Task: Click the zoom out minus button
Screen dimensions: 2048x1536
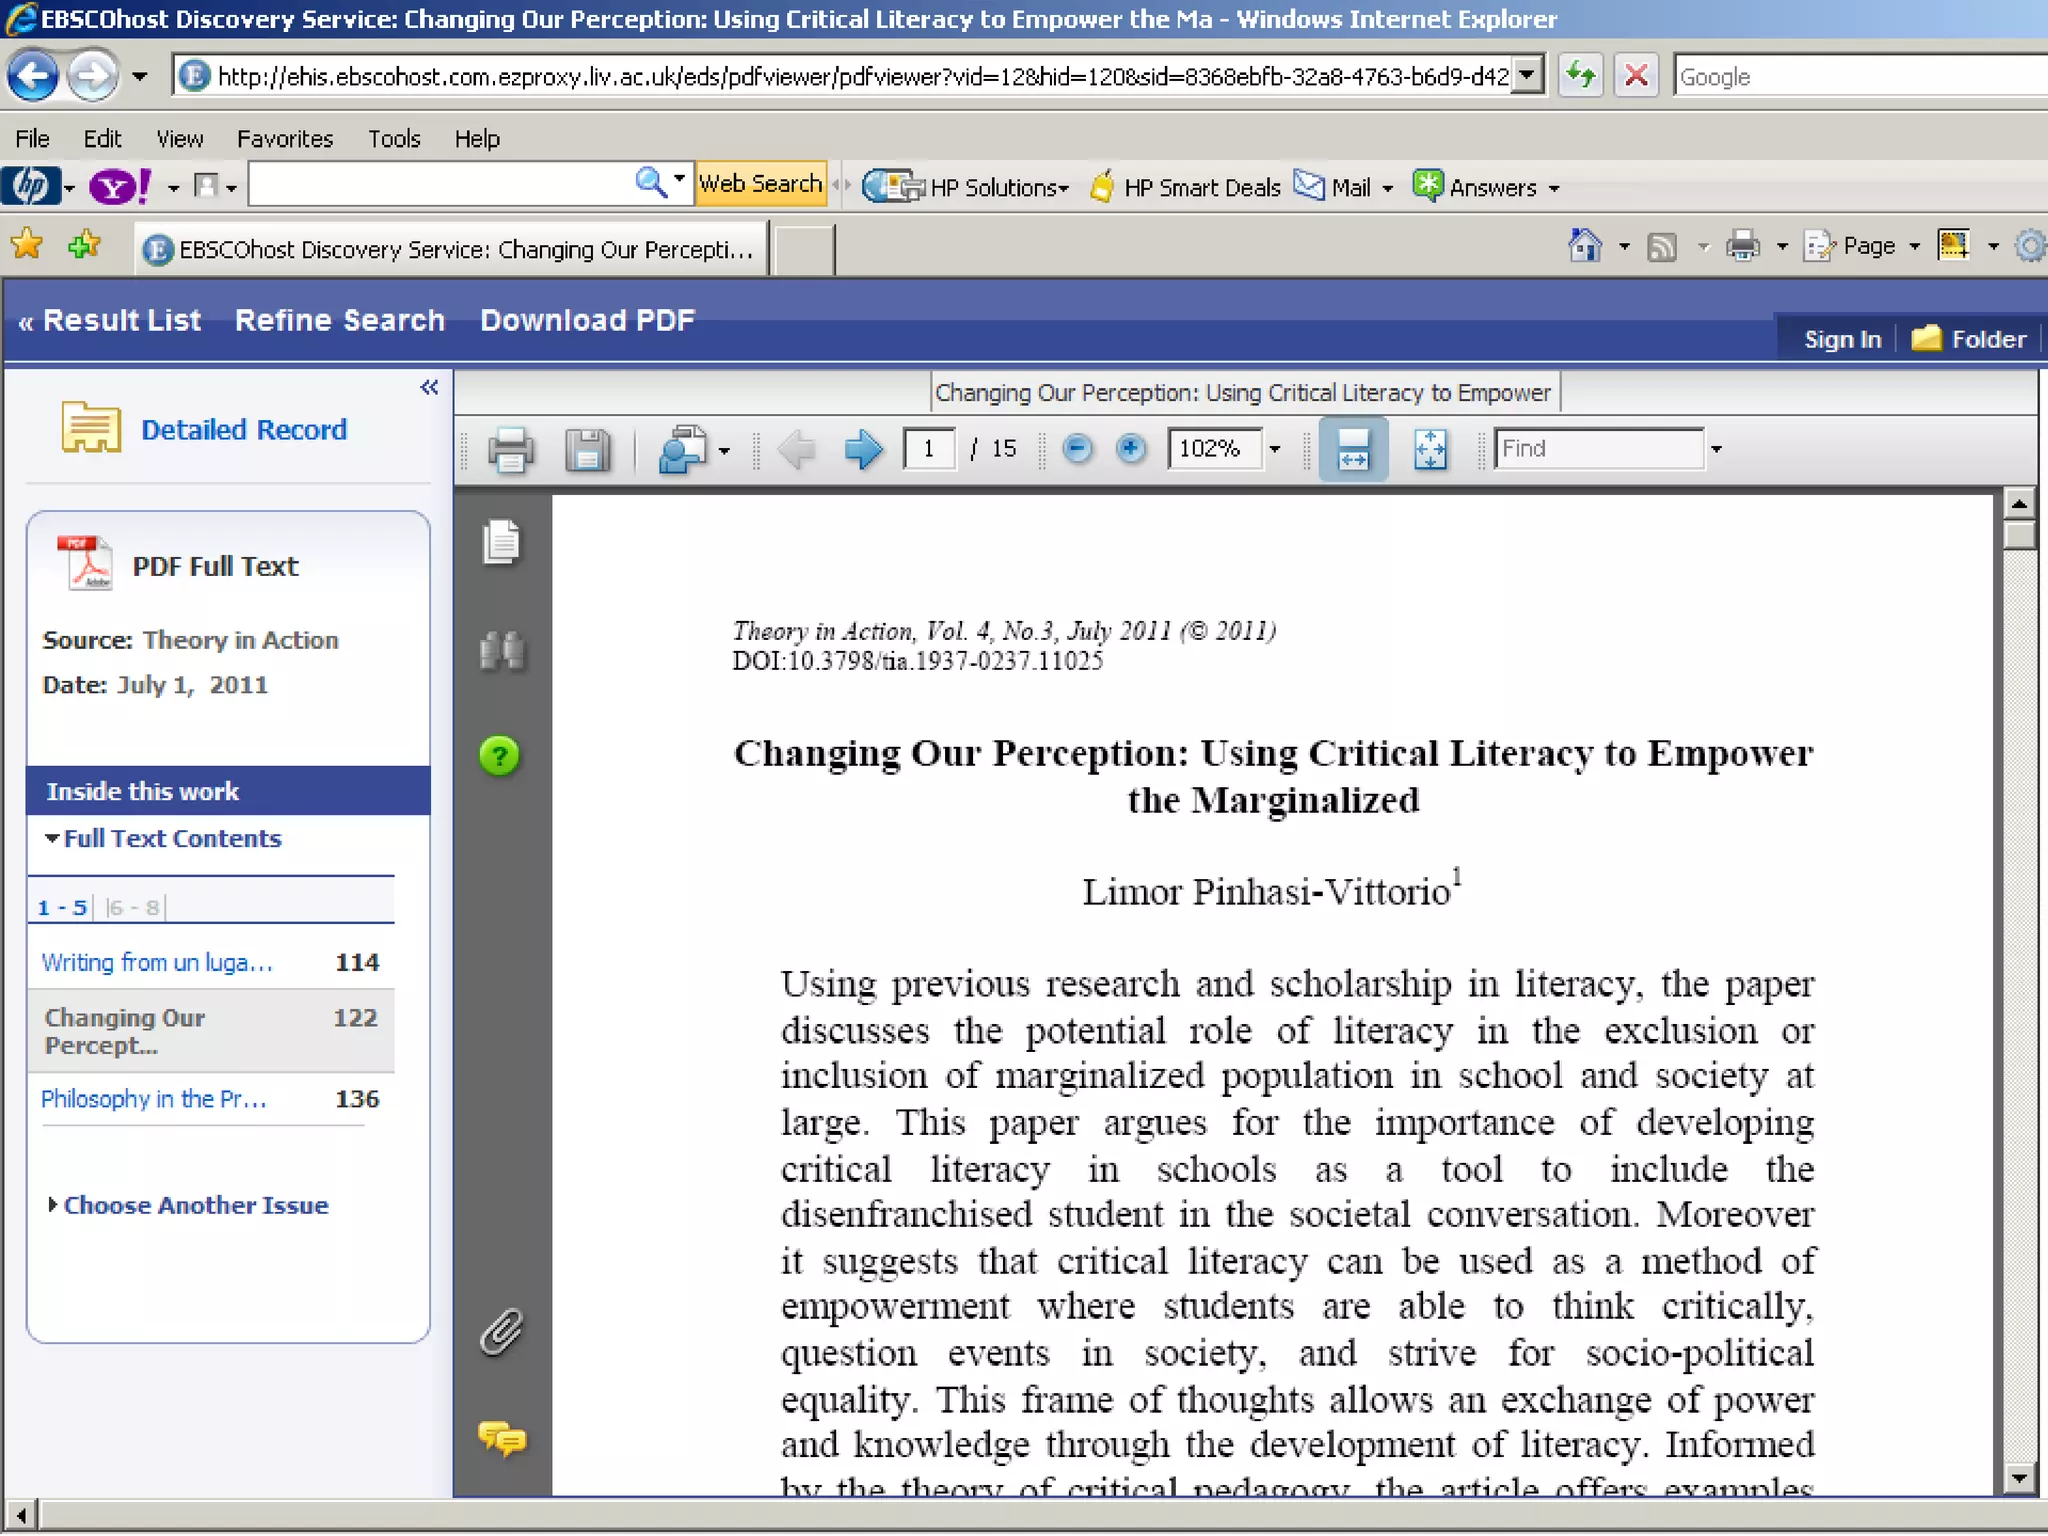Action: click(x=1077, y=449)
